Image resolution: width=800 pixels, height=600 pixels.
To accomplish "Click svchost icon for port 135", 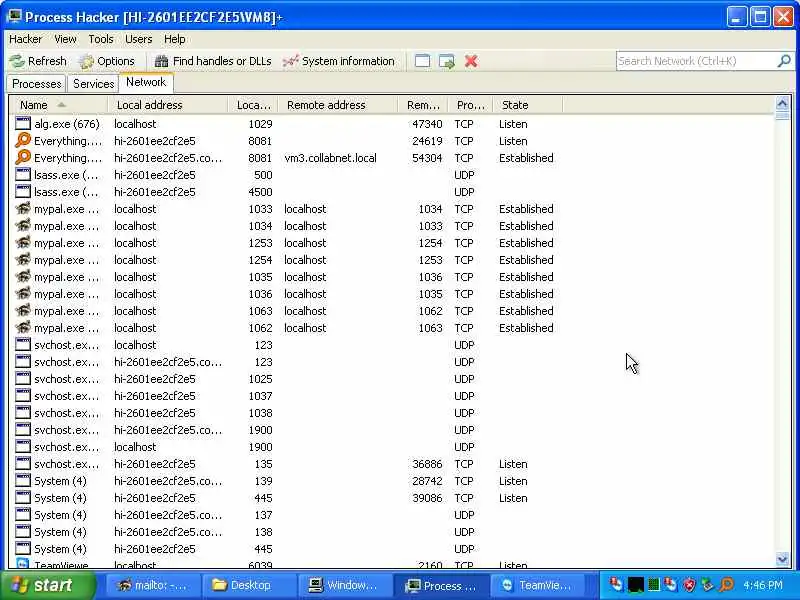I will click(23, 463).
